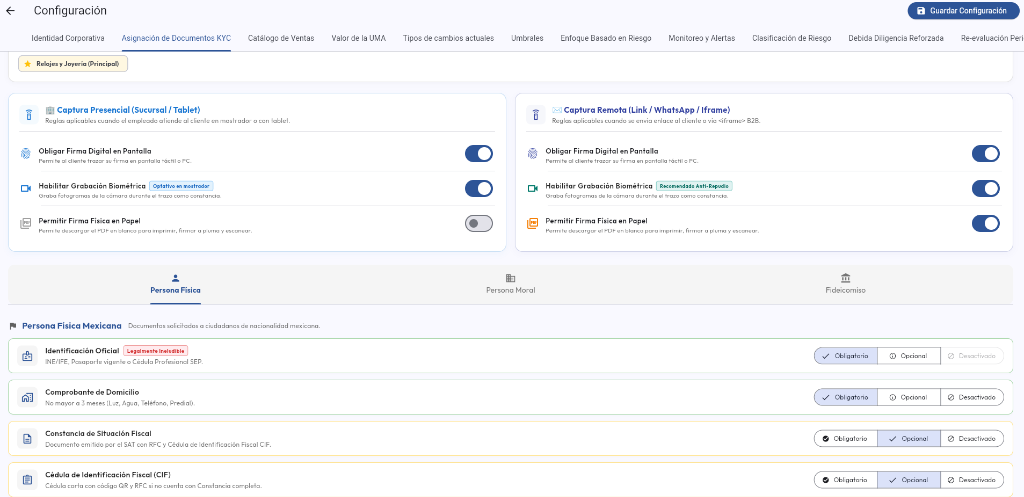Set Cédula de Identificación Fiscal to Opcional
1024x497 pixels.
[908, 479]
